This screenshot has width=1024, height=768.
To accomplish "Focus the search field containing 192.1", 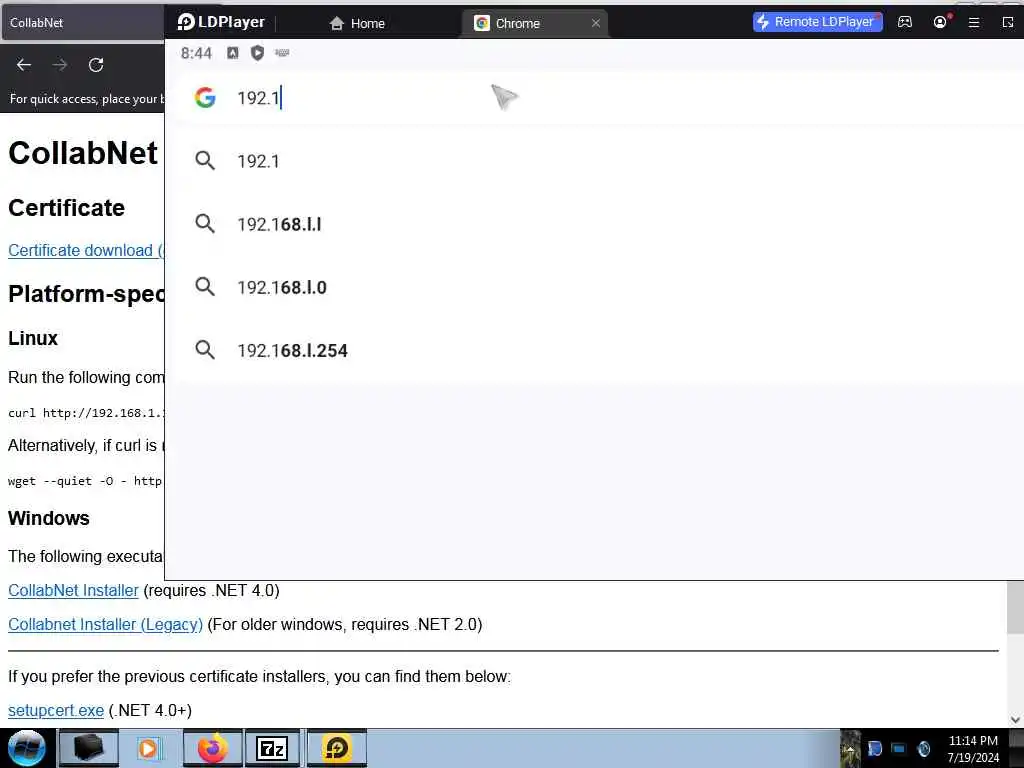I will [594, 97].
